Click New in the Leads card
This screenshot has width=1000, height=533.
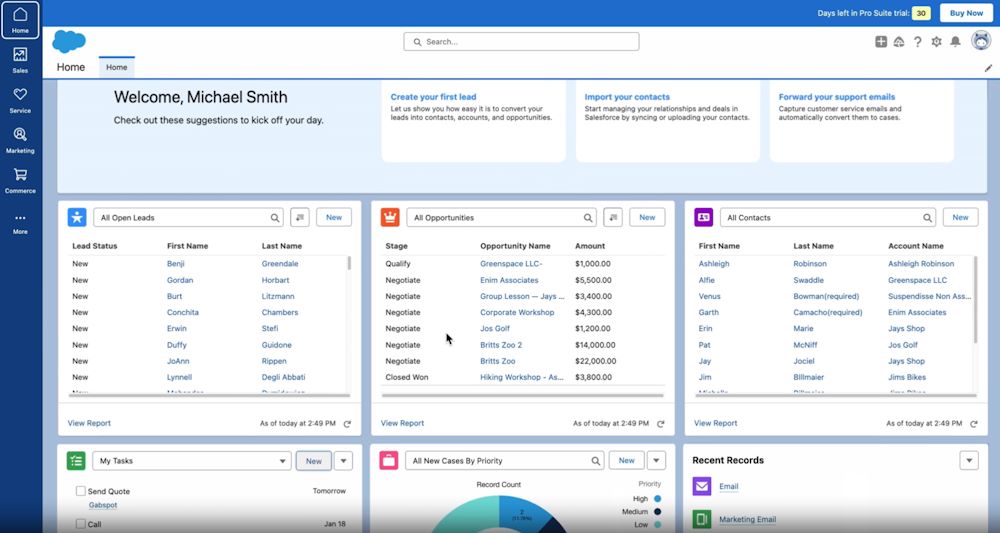coord(334,217)
